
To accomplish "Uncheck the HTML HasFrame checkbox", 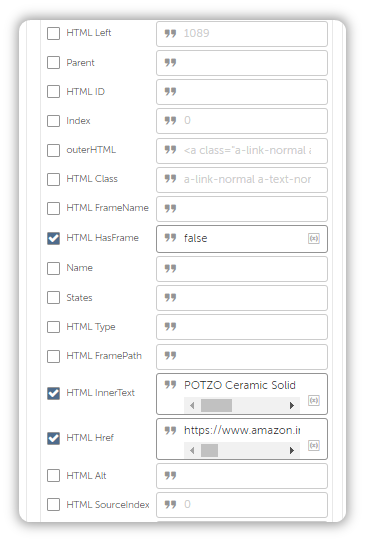I will [x=53, y=238].
